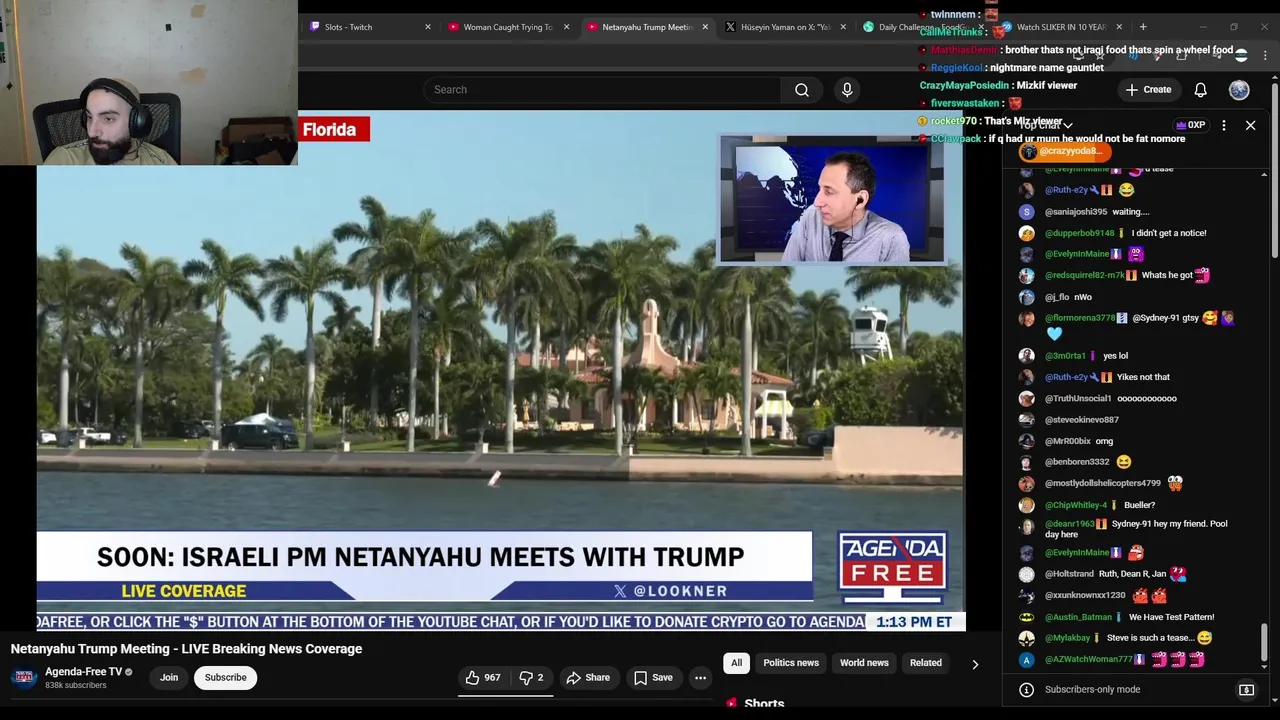1280x720 pixels.
Task: Click the @Austin_Batman chat avatar
Action: [1026, 617]
